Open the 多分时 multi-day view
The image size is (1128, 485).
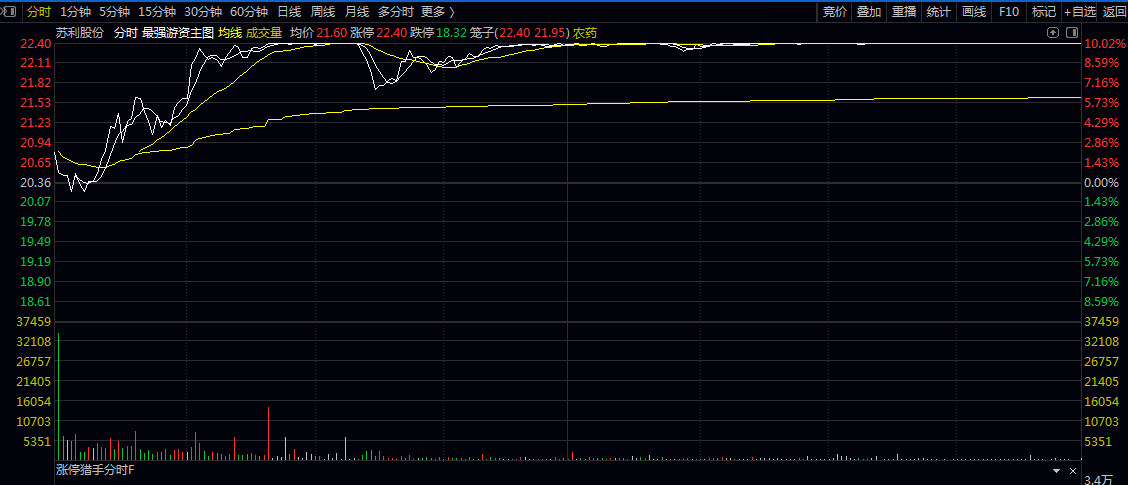click(x=396, y=12)
